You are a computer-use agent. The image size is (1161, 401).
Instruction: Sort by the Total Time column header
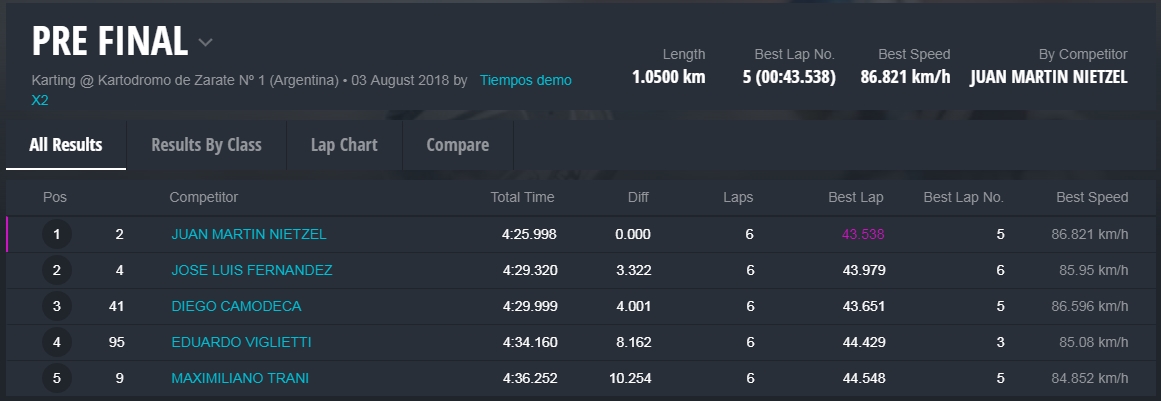pyautogui.click(x=522, y=198)
